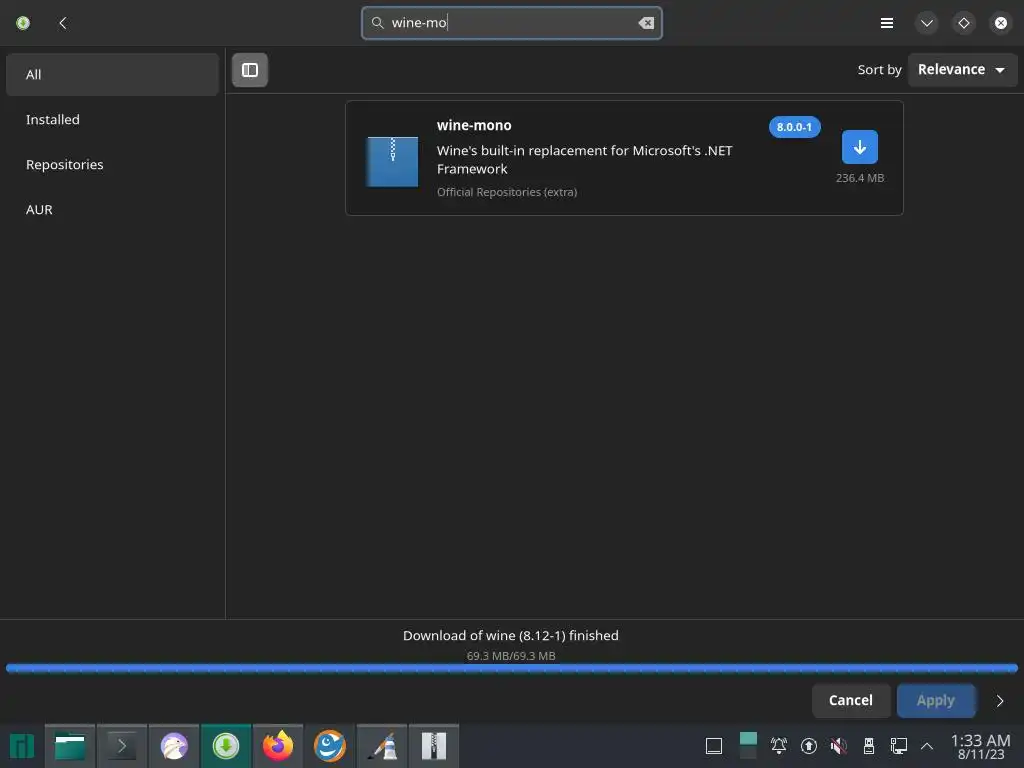The image size is (1024, 768).
Task: Open the blue swirl app in taskbar
Action: [x=330, y=746]
